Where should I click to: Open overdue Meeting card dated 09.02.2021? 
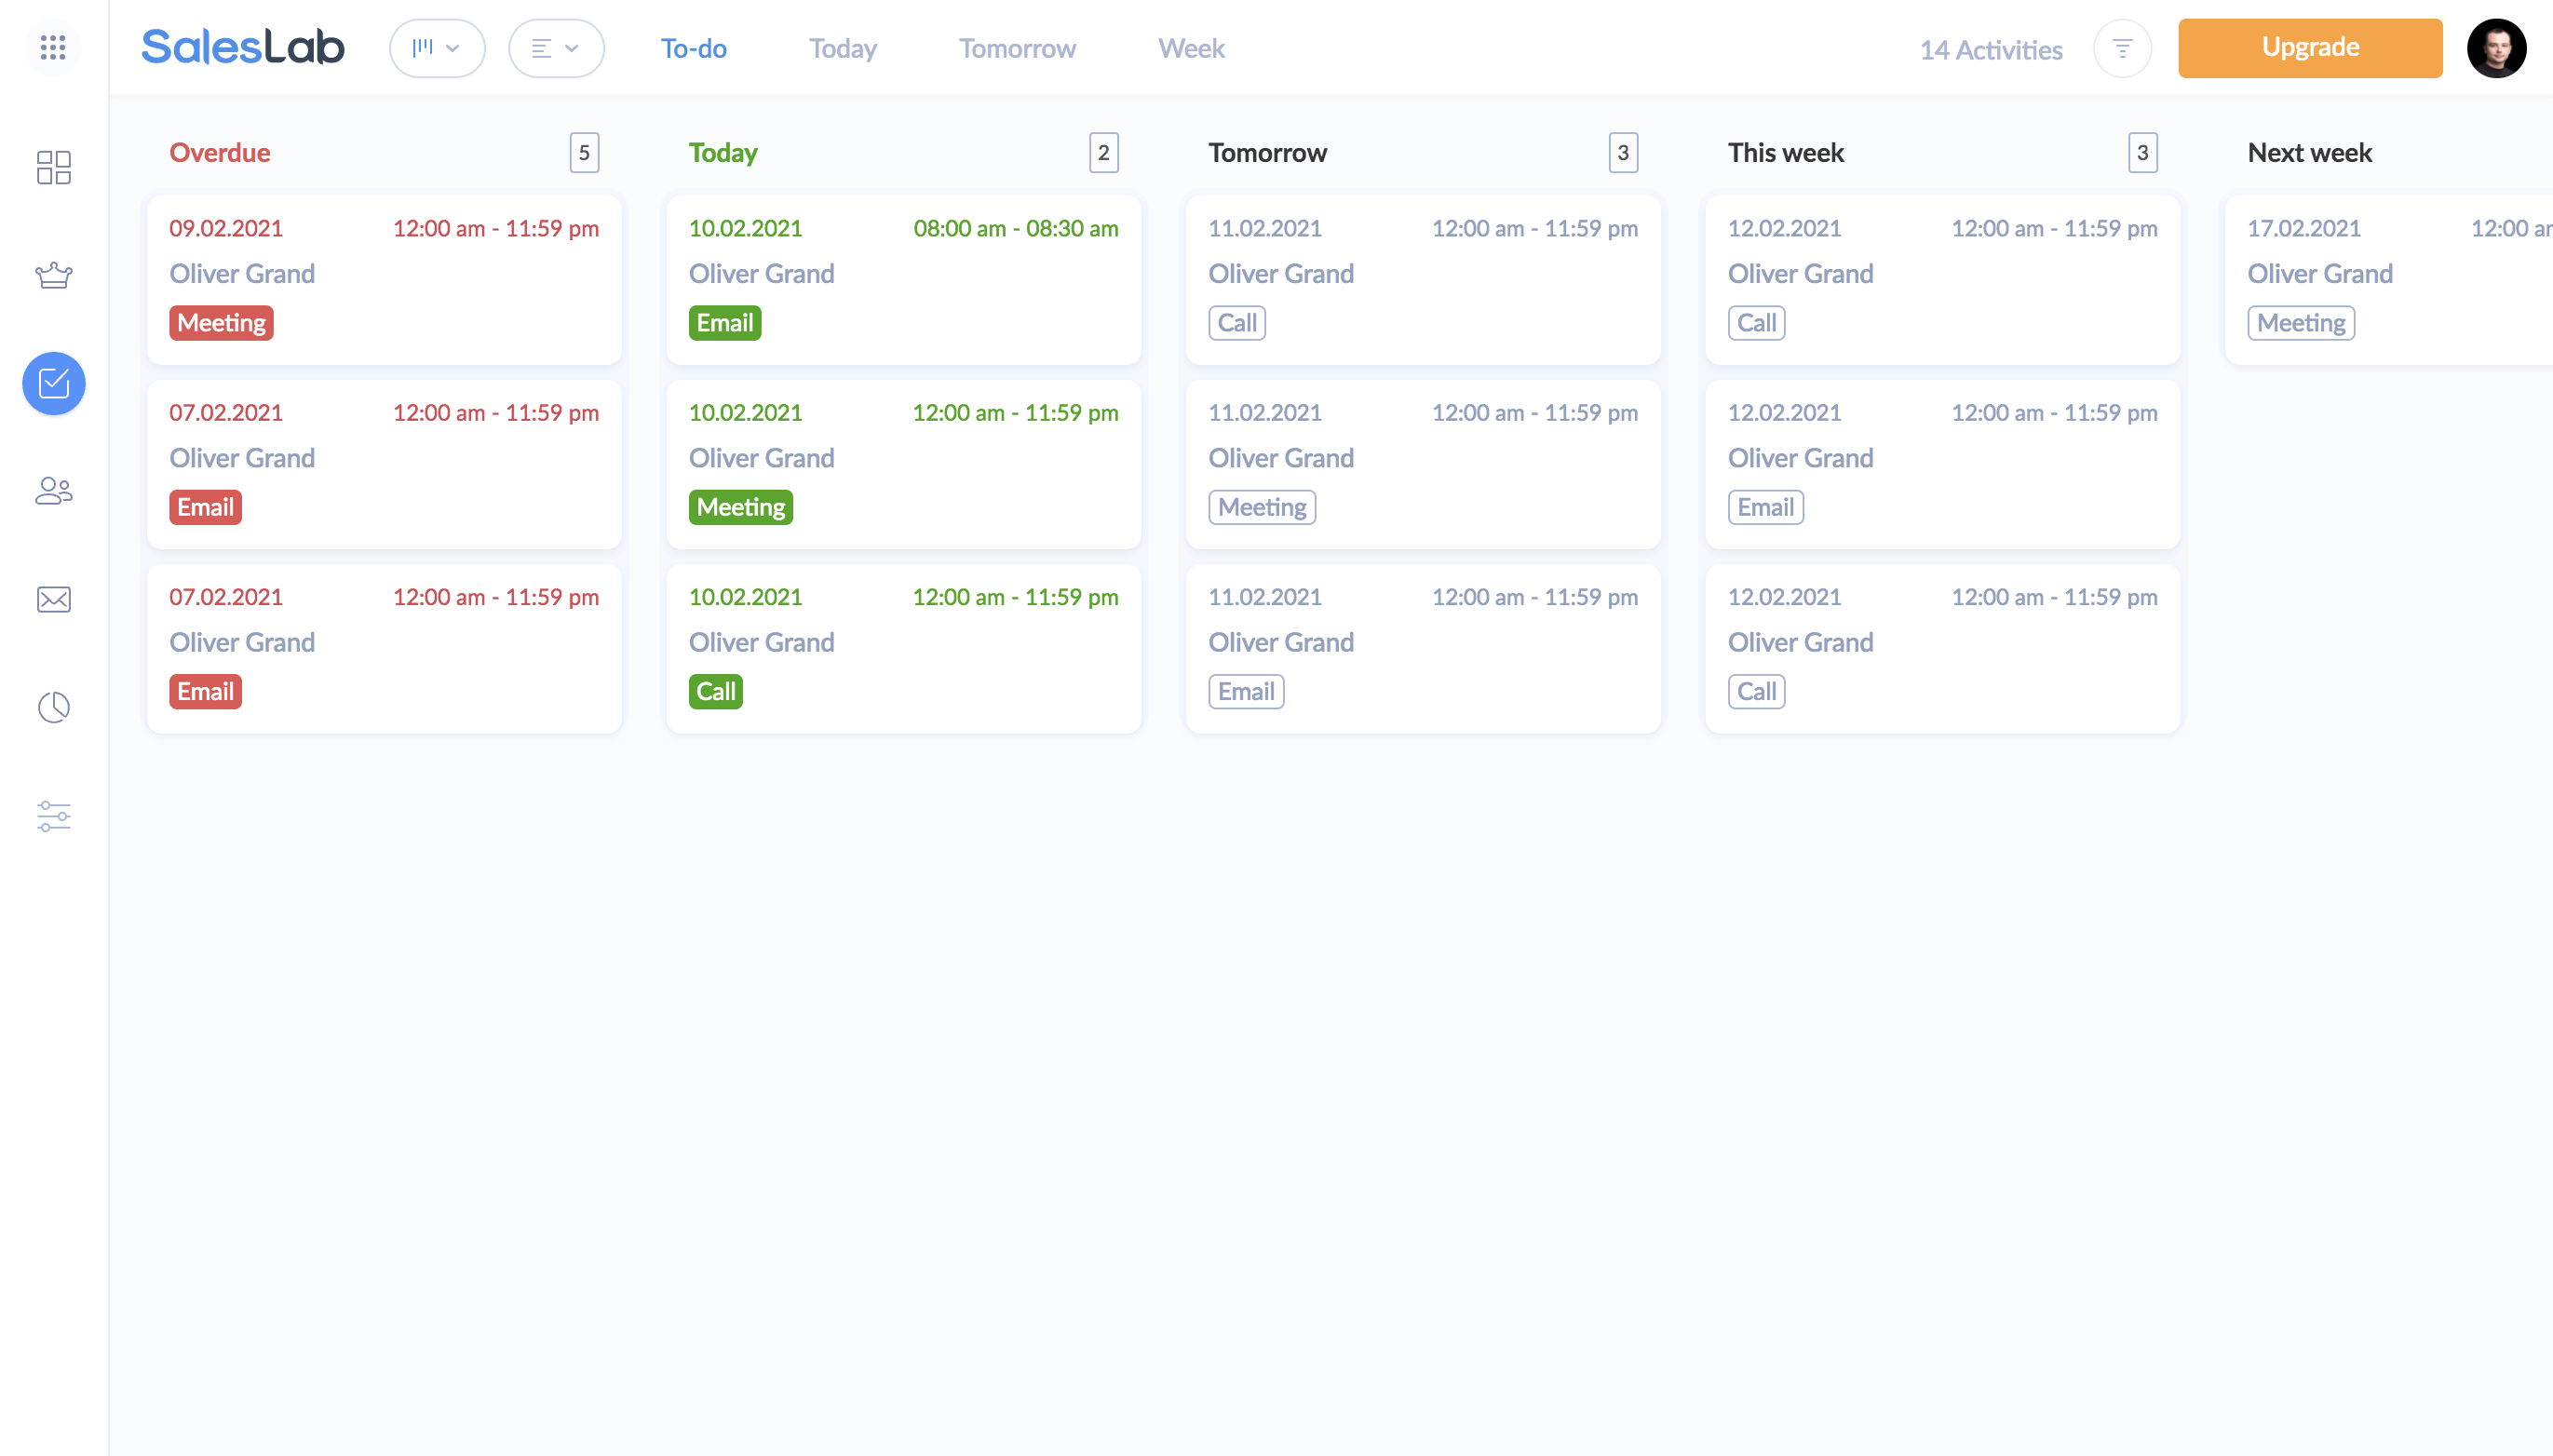(384, 278)
